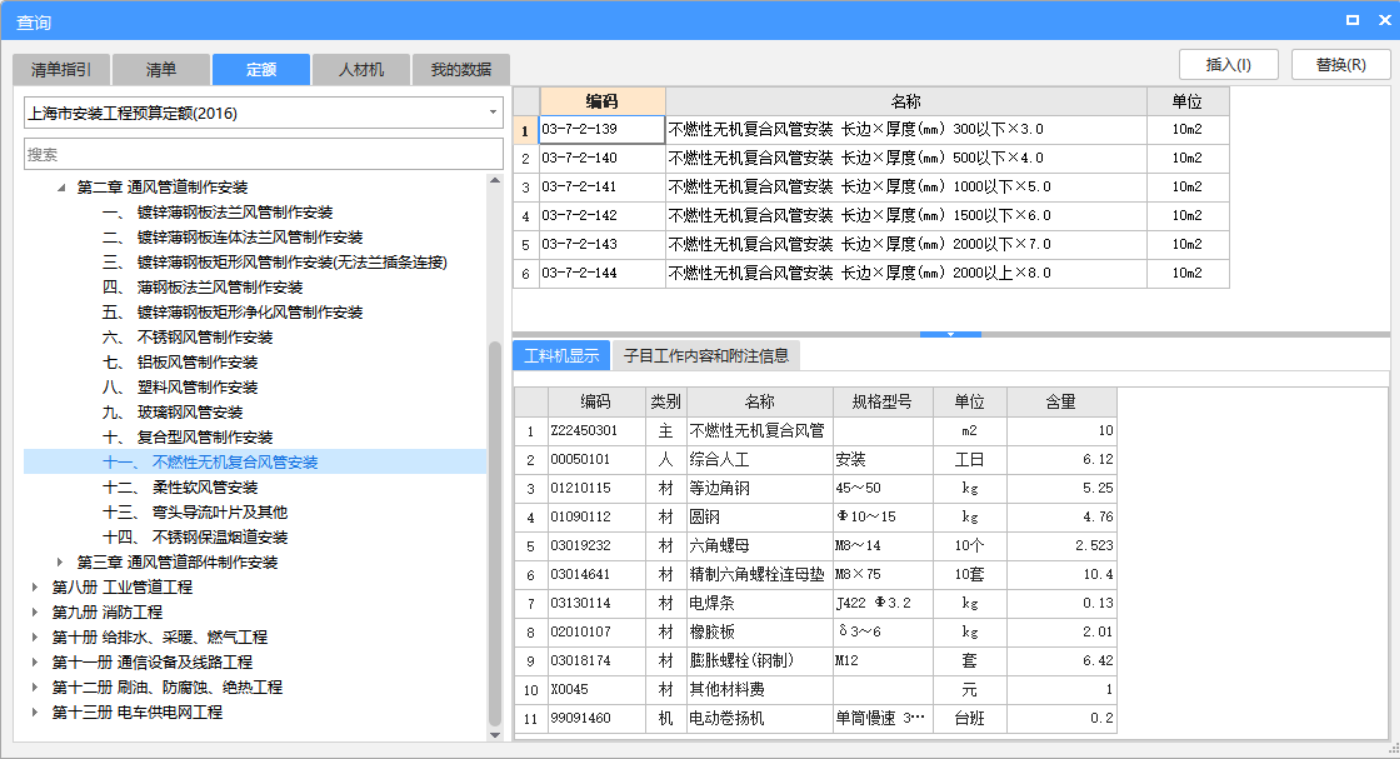Select the 精制六角螺栓连母垫 cell
Screen dimensions: 1400x759
pos(759,575)
